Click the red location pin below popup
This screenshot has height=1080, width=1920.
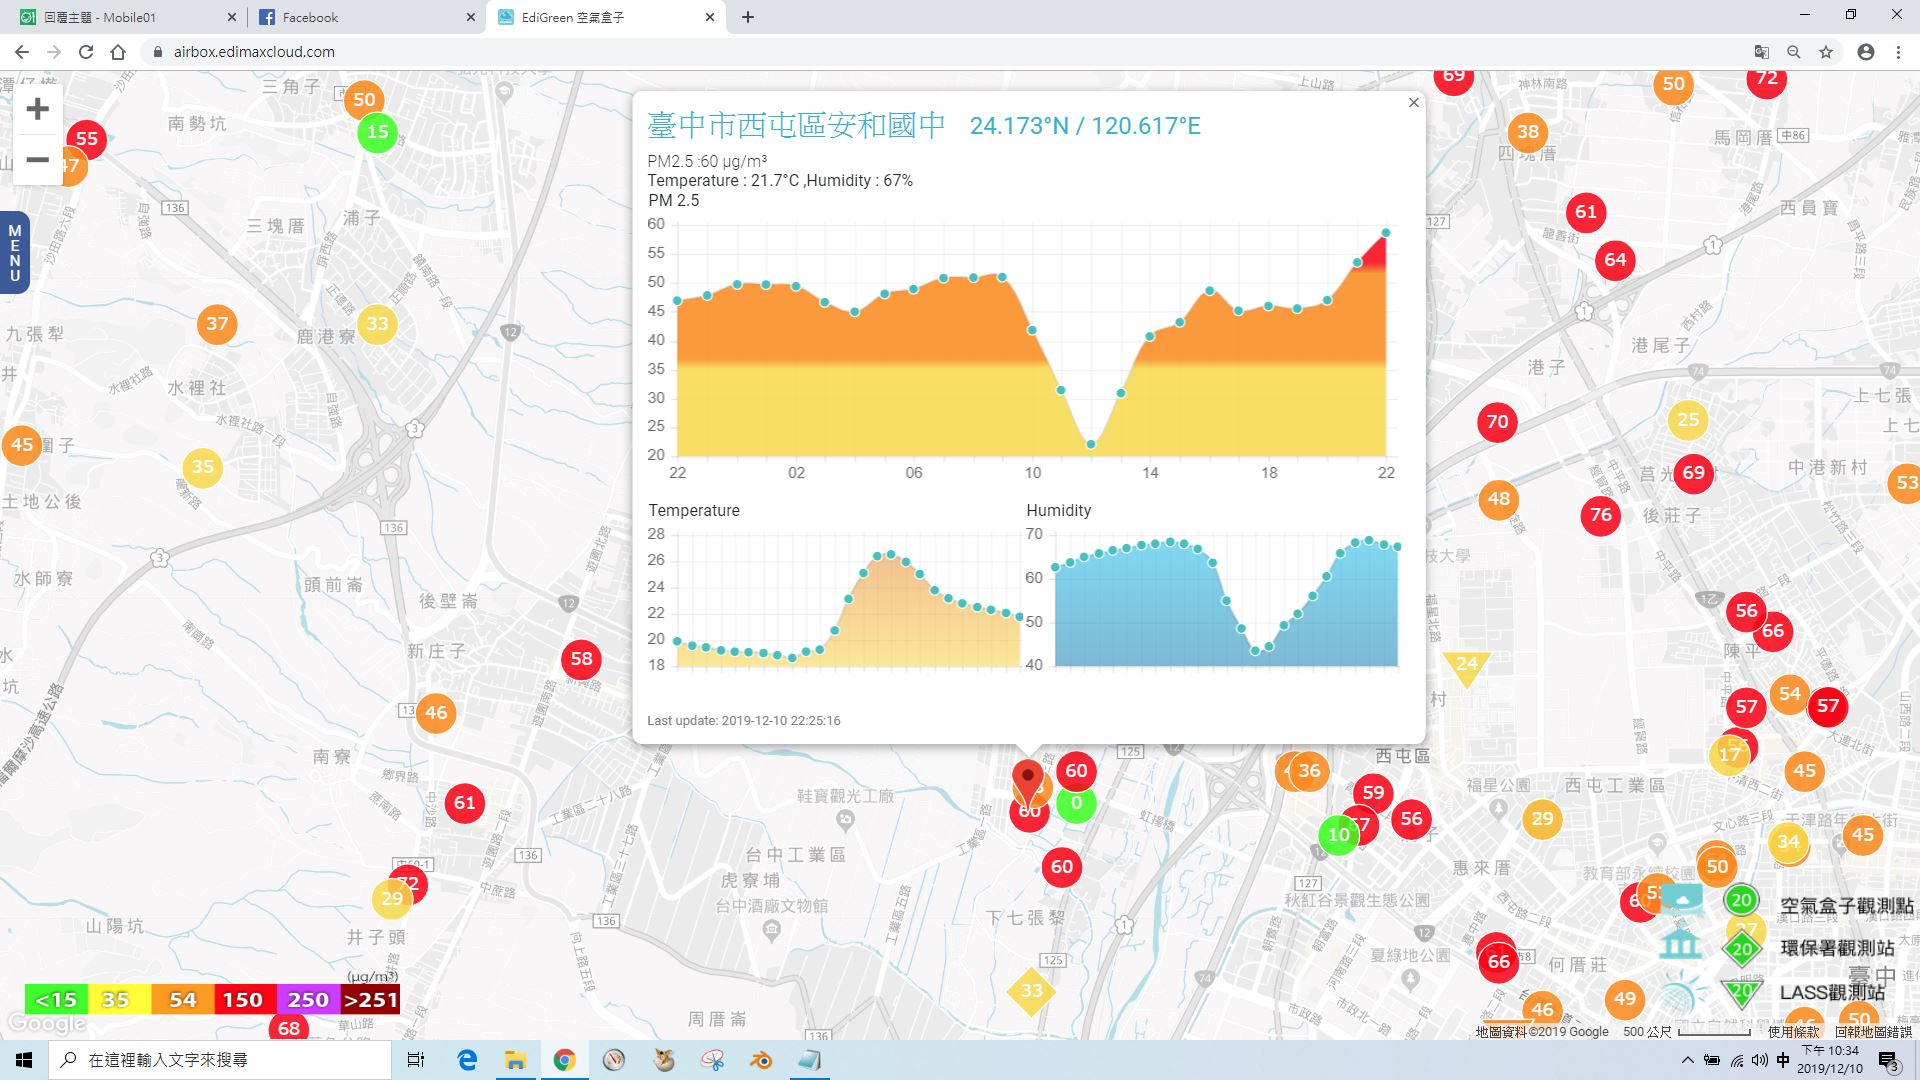[1027, 781]
